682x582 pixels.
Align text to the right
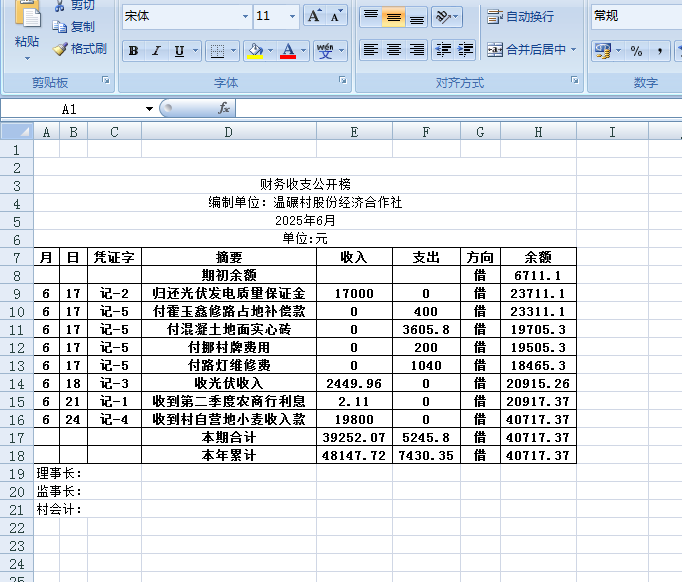pyautogui.click(x=417, y=50)
